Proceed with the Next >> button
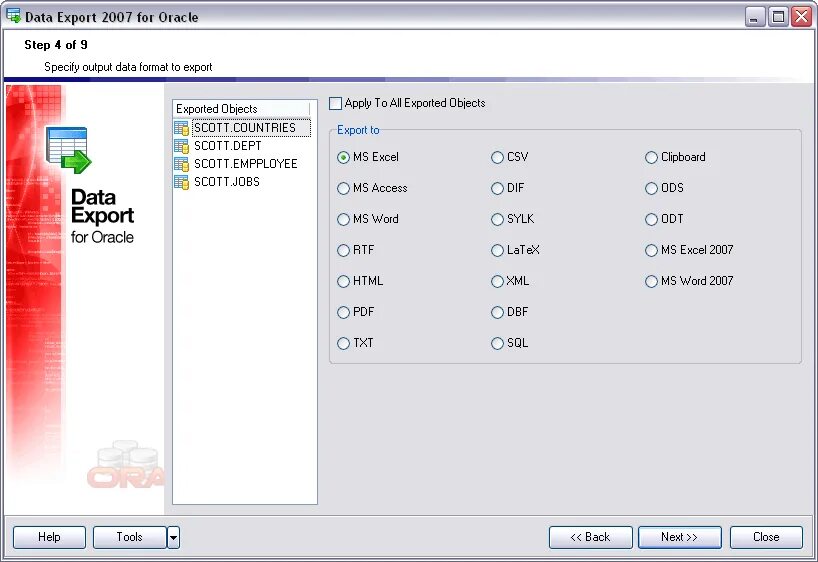Image resolution: width=818 pixels, height=562 pixels. pos(680,537)
